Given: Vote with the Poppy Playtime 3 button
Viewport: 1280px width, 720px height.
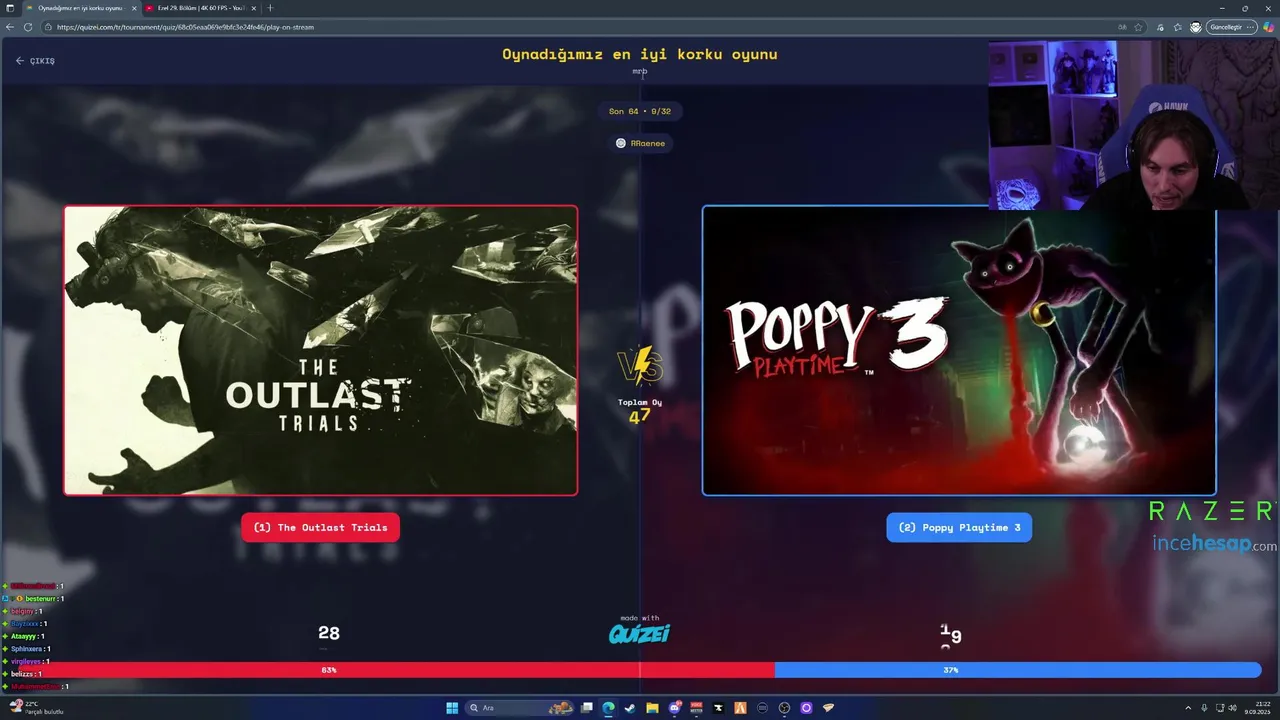Looking at the screenshot, I should click(959, 528).
